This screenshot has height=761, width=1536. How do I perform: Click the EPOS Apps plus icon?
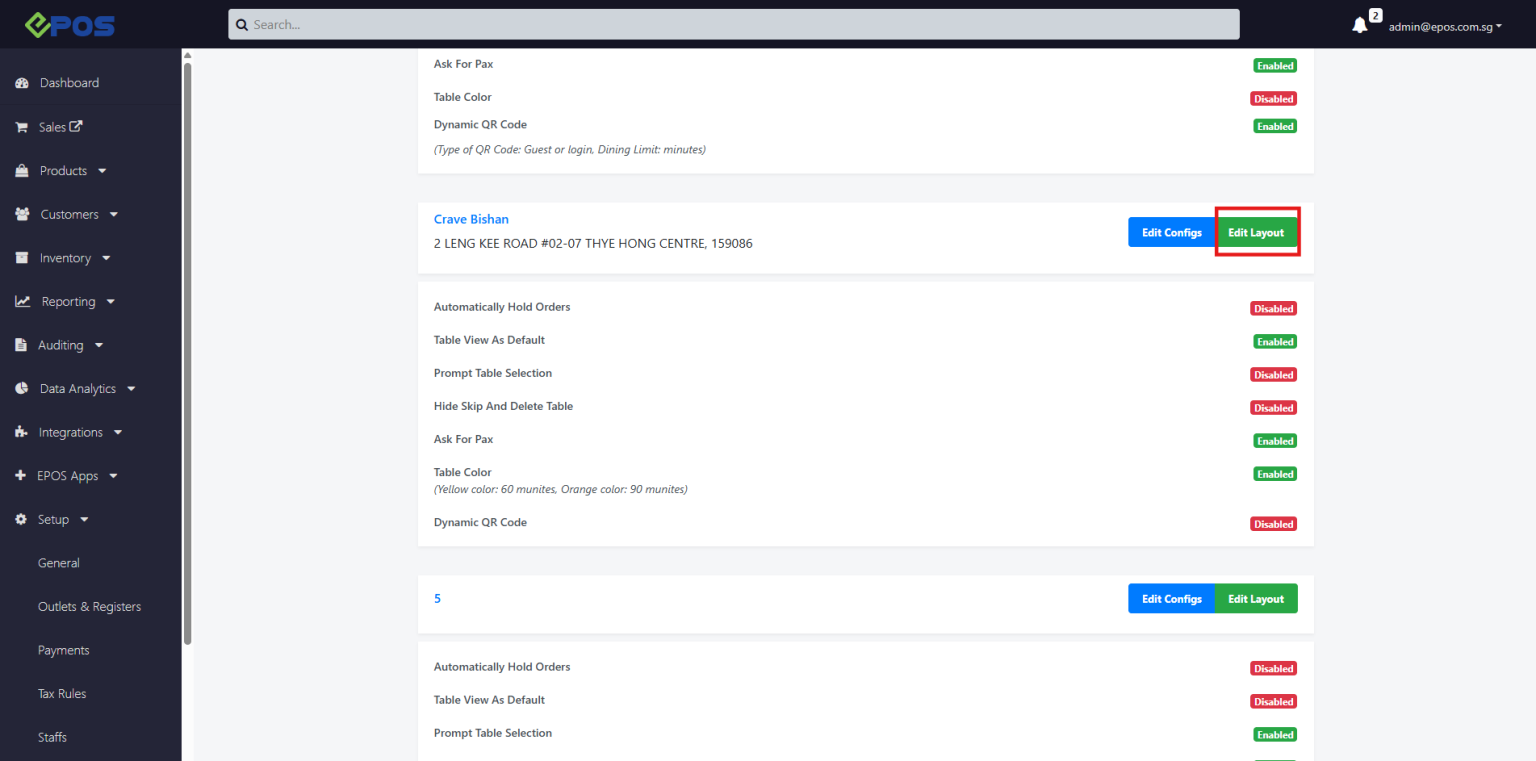[21, 476]
